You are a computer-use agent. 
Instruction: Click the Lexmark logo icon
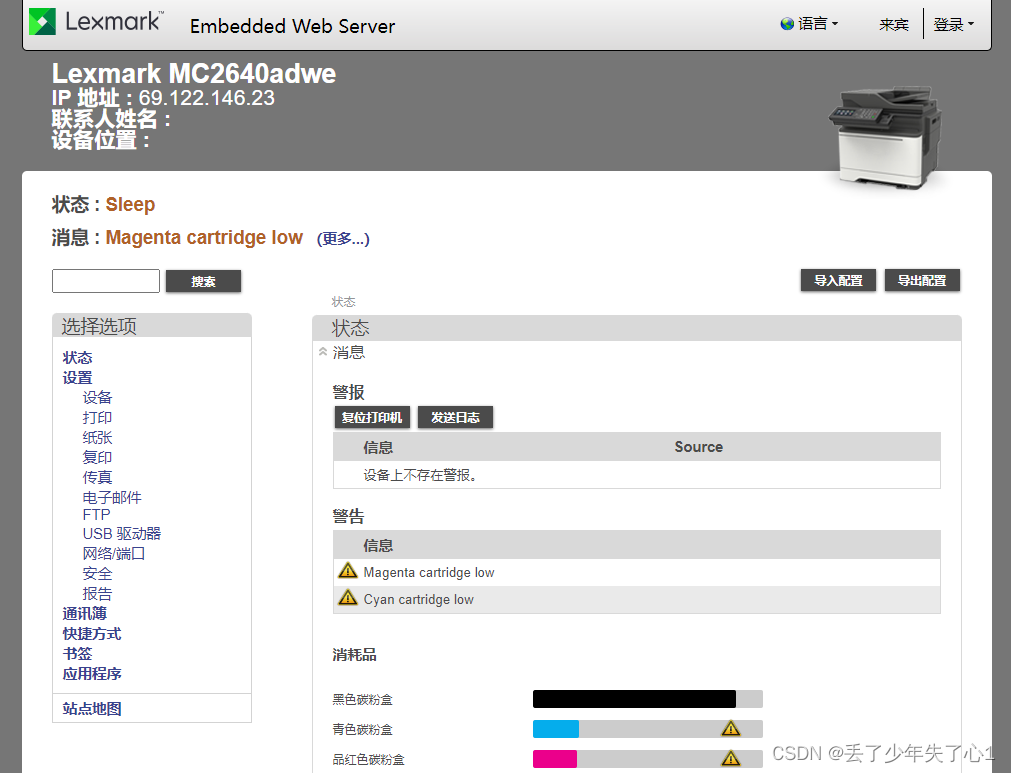[x=40, y=21]
